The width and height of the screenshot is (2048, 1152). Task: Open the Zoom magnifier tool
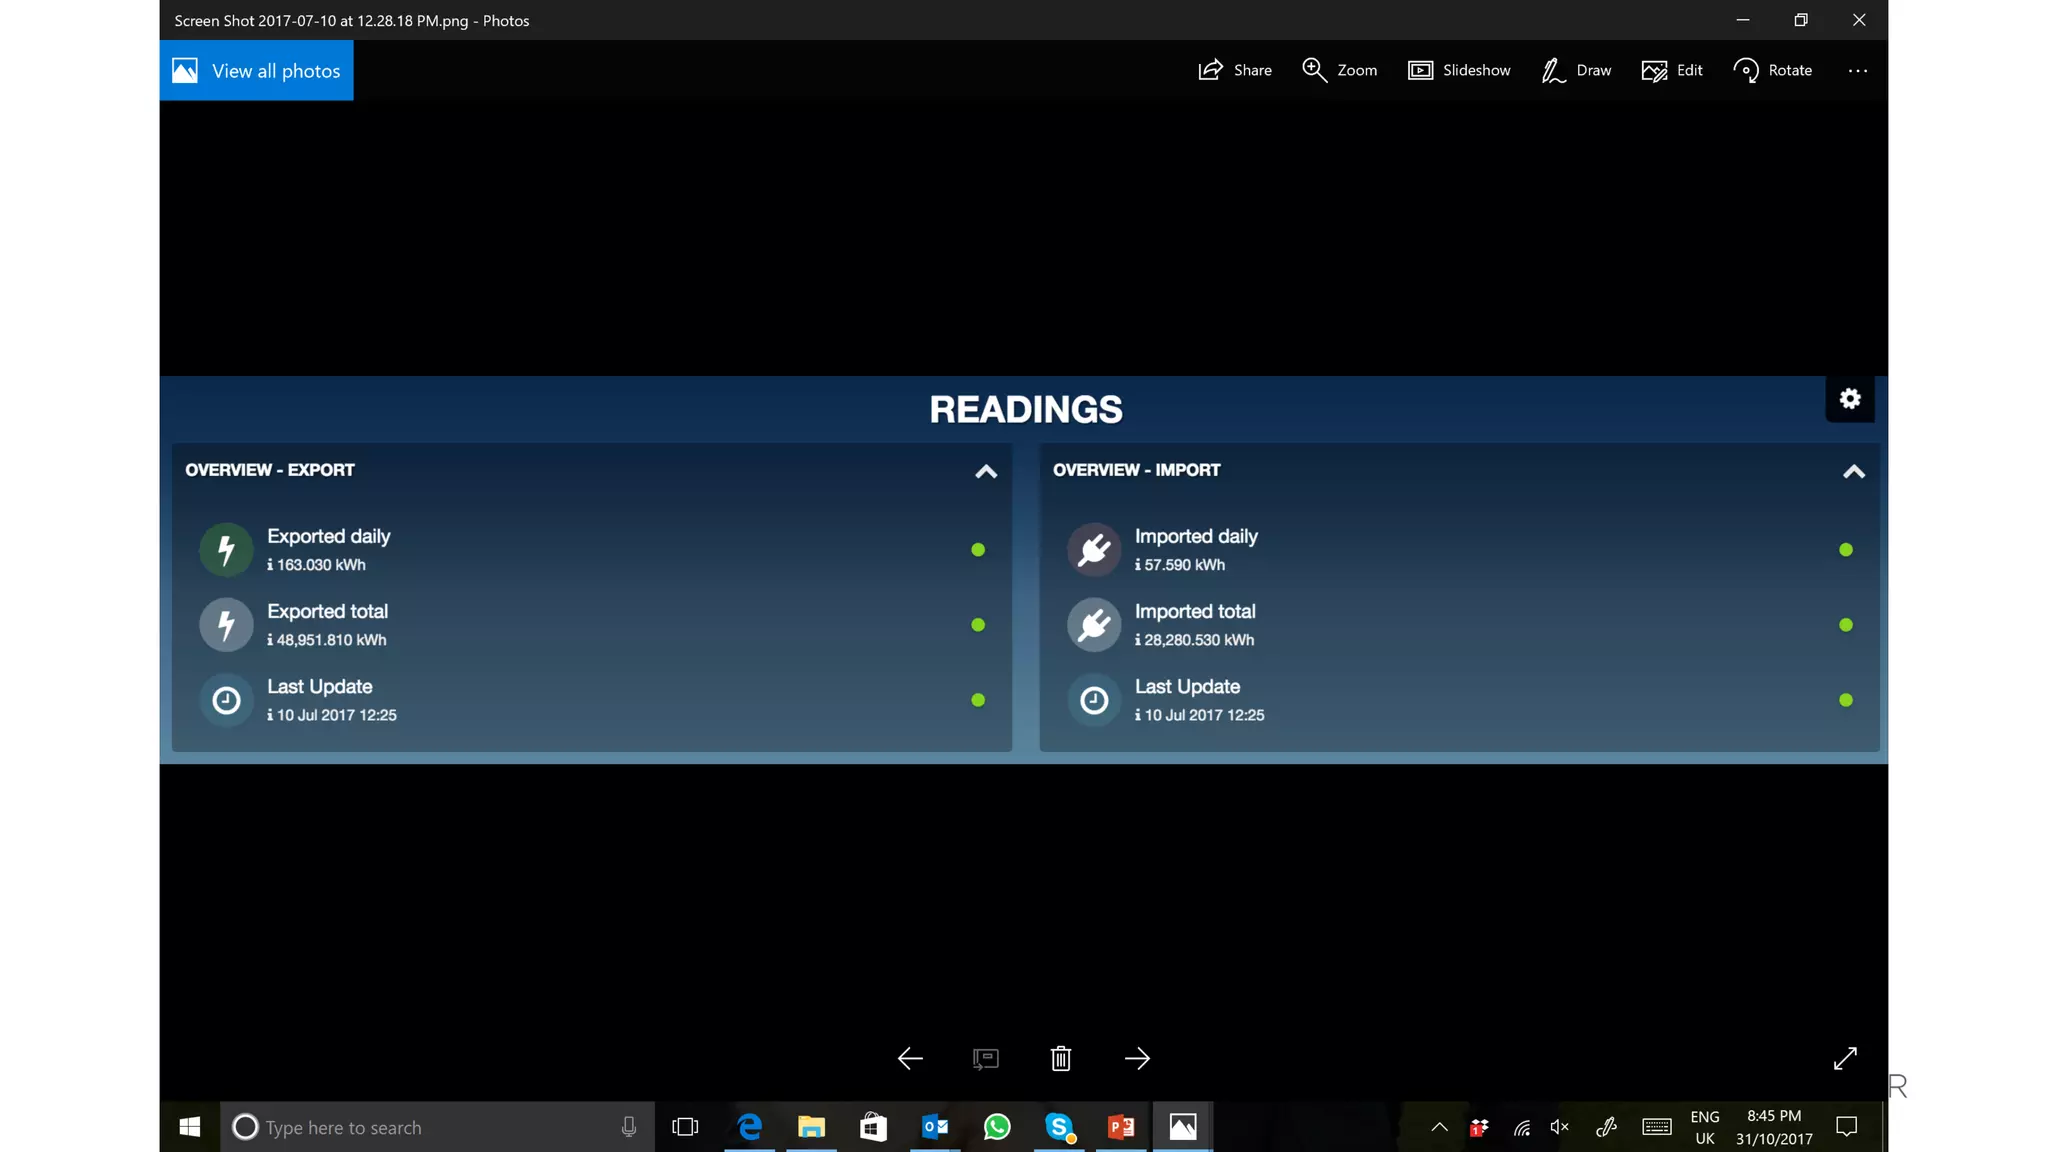[x=1314, y=70]
